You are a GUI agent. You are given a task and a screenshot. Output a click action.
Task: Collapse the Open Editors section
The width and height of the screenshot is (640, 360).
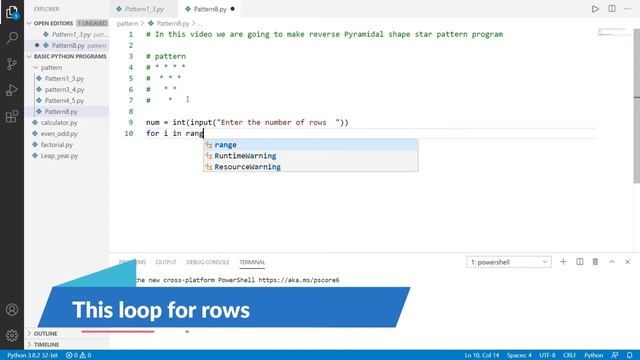point(29,23)
